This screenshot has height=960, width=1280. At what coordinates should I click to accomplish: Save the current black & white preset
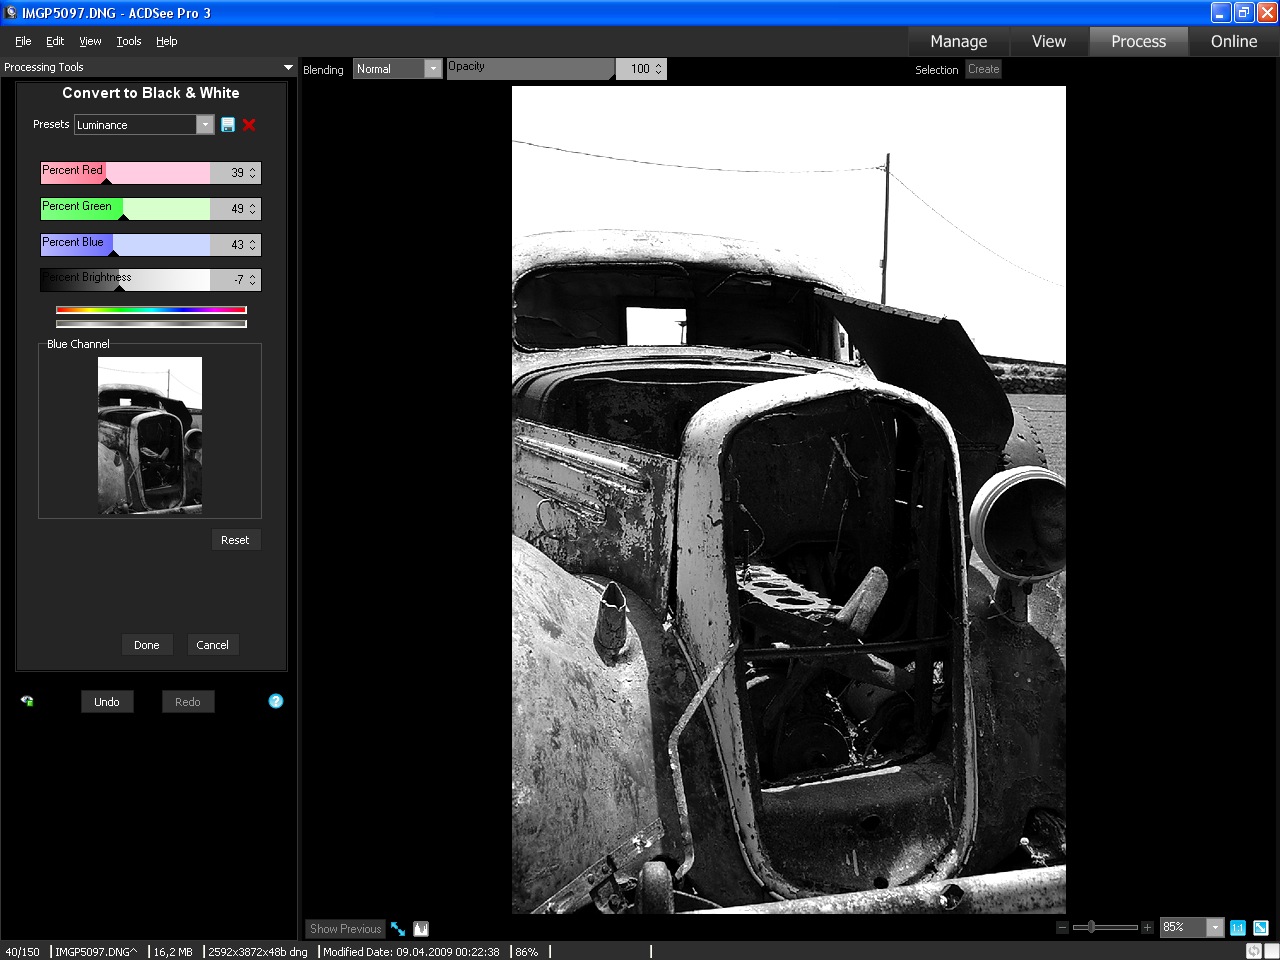click(x=228, y=125)
